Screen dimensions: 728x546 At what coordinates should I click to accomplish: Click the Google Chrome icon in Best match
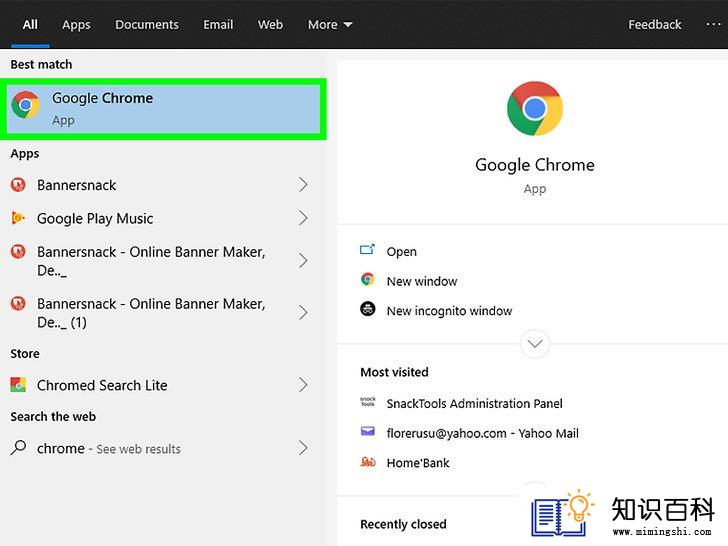tap(26, 105)
